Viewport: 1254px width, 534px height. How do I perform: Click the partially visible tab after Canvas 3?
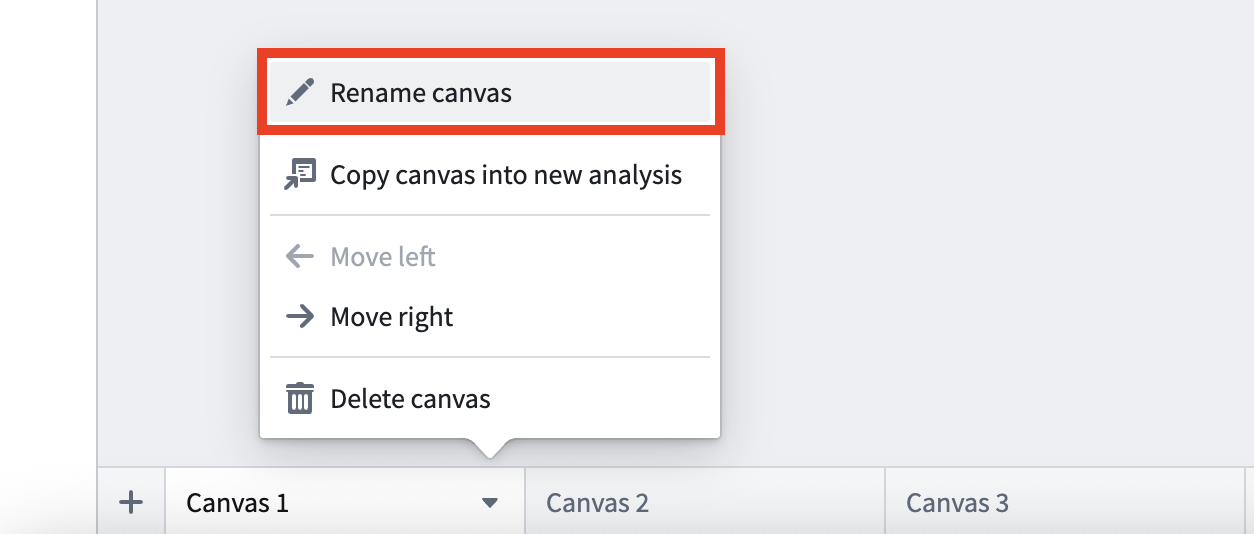[x=1250, y=502]
